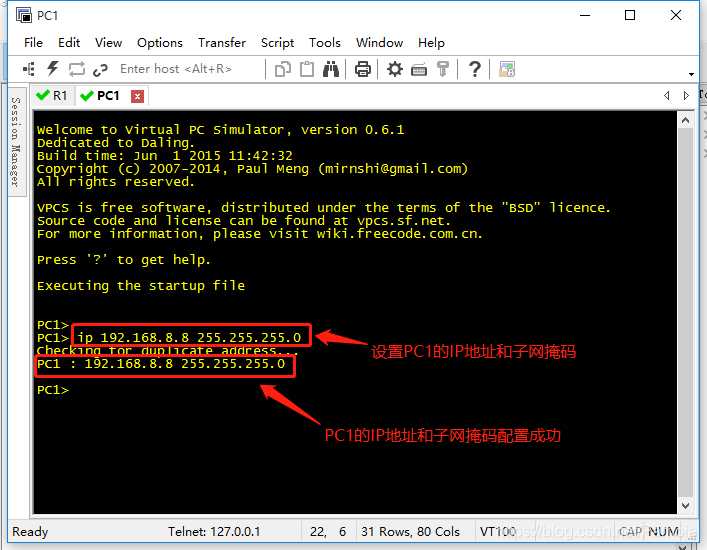Click the 'ip 192.168.8.8 255.255.255.0' command
The height and width of the screenshot is (550, 707).
click(189, 338)
